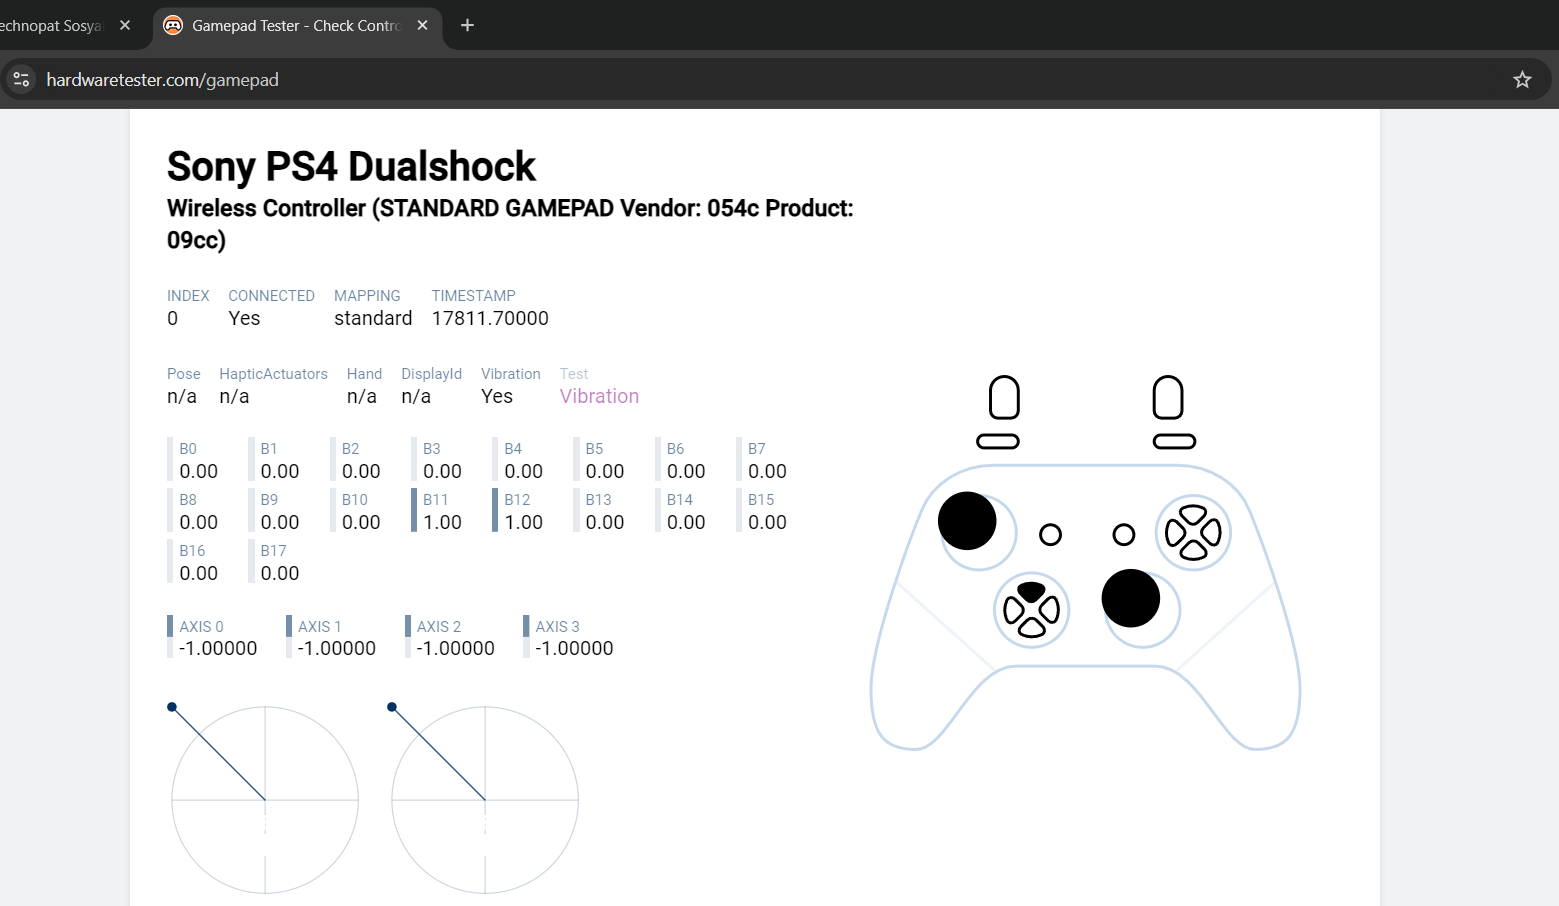The width and height of the screenshot is (1559, 906).
Task: Click the right trigger on controller diagram
Action: coord(1168,398)
